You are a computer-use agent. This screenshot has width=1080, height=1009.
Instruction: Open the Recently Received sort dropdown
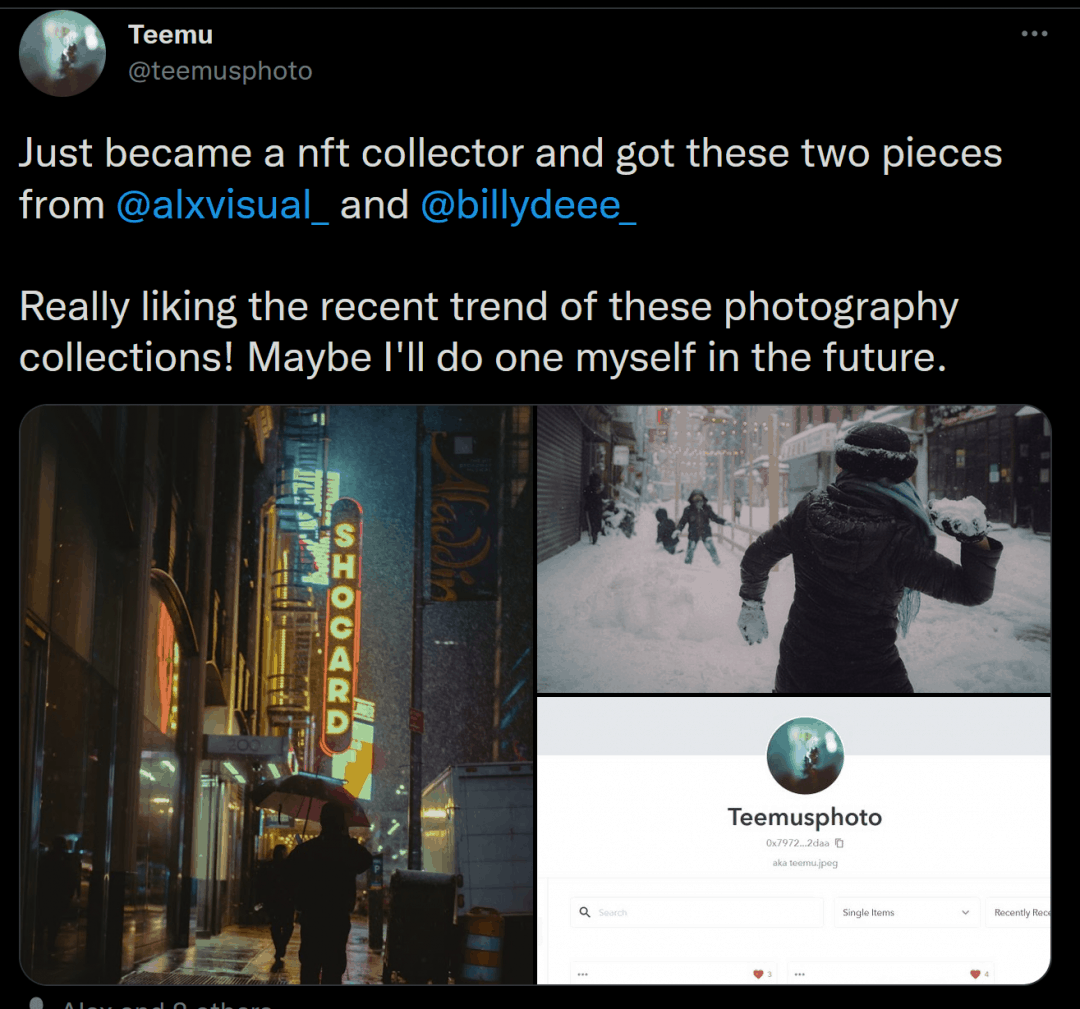point(1018,912)
